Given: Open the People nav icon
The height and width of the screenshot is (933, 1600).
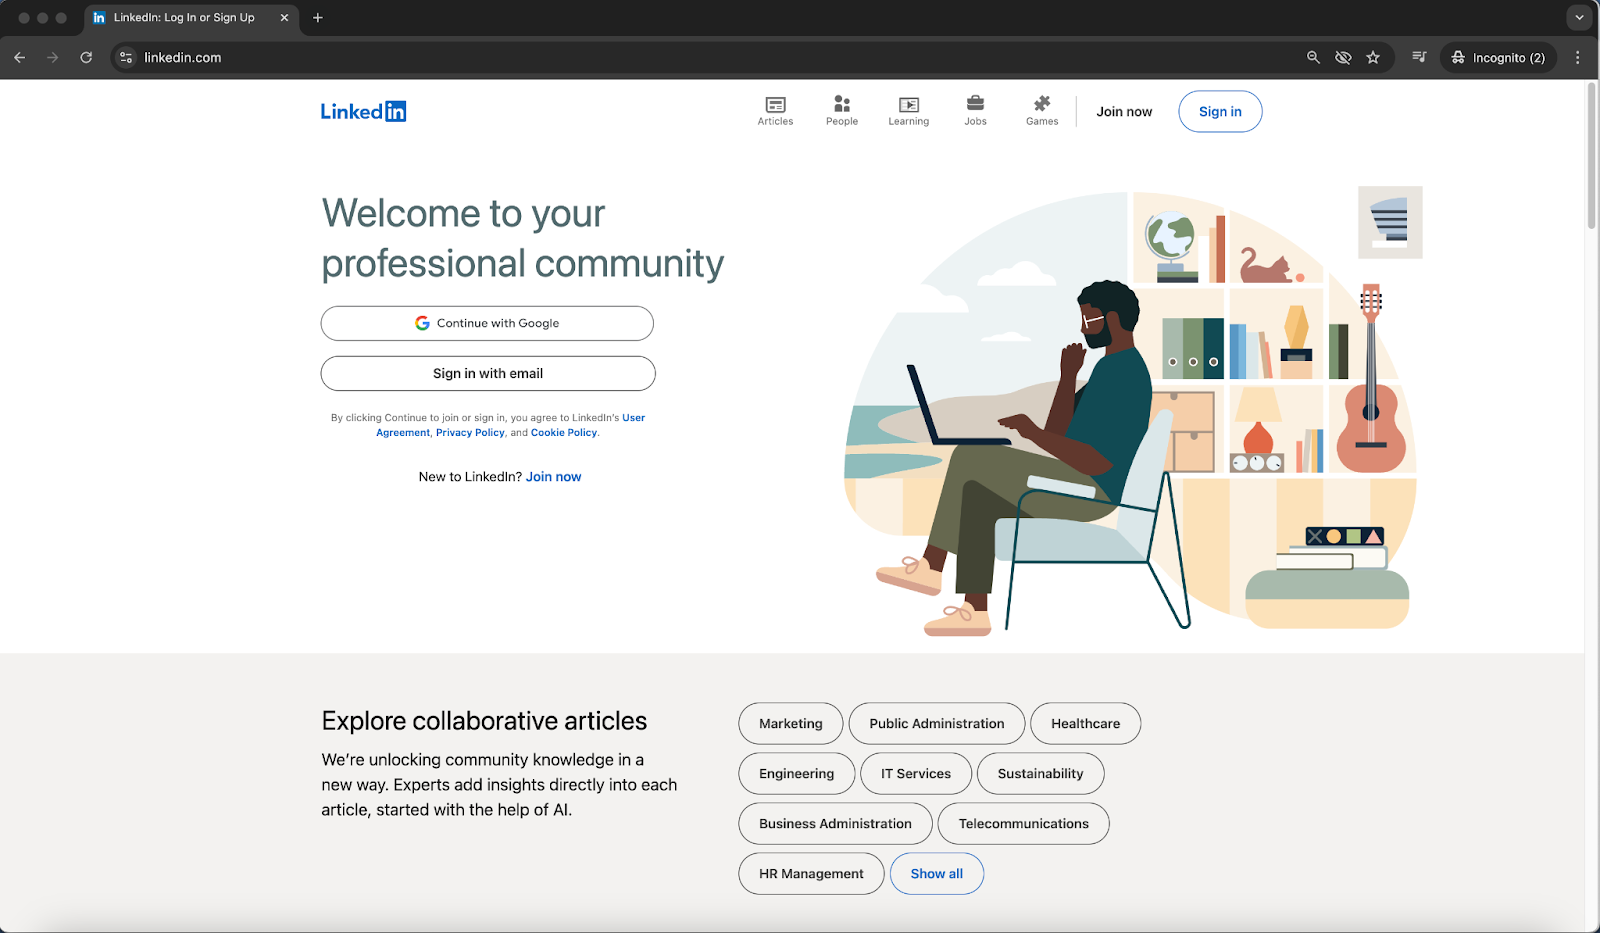Looking at the screenshot, I should pos(842,111).
